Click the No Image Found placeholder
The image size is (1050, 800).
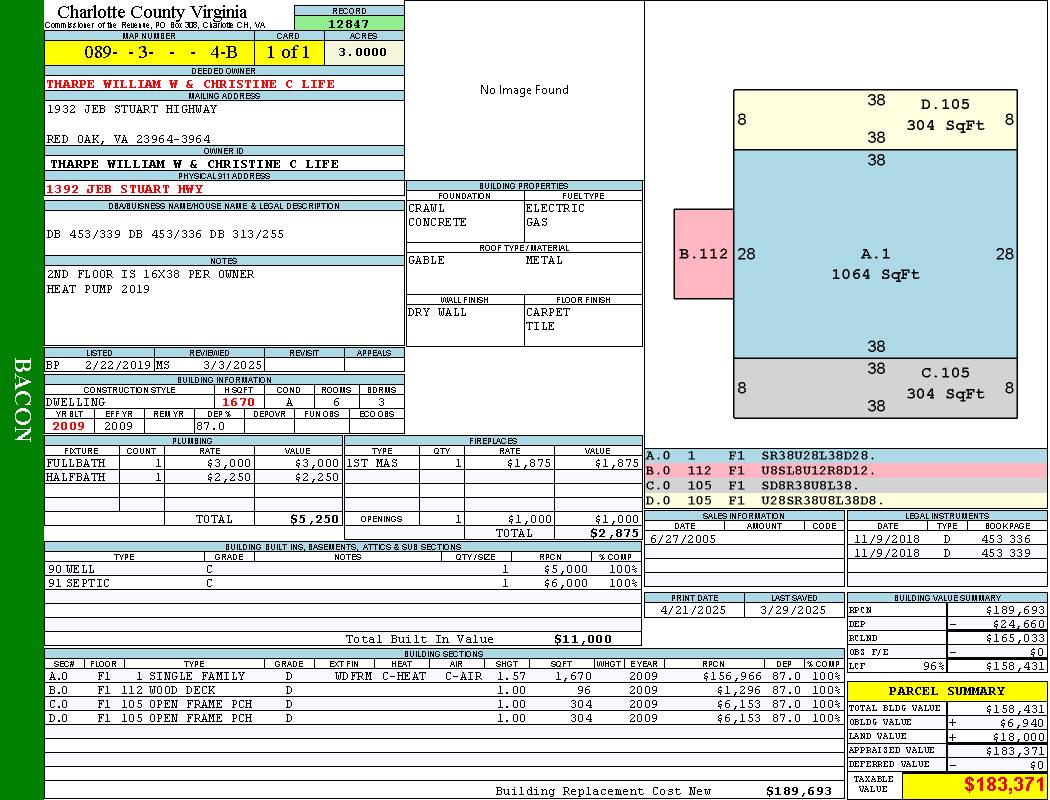tap(524, 90)
